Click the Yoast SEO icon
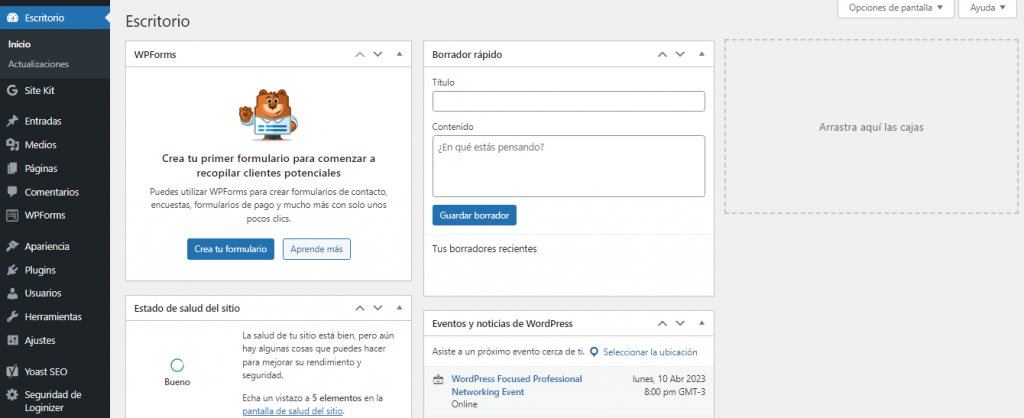Viewport: 1024px width, 418px height. coord(12,371)
